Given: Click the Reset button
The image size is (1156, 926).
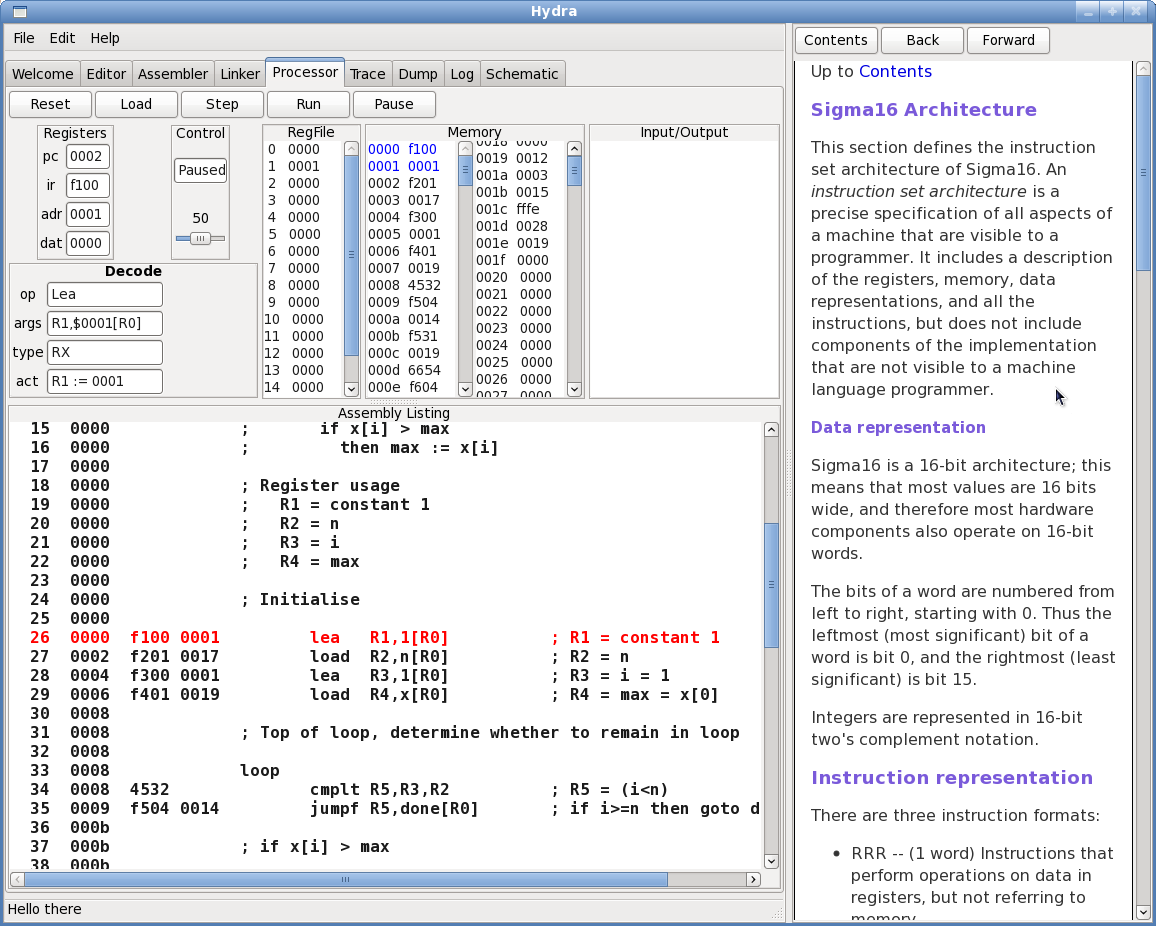Looking at the screenshot, I should pyautogui.click(x=50, y=104).
